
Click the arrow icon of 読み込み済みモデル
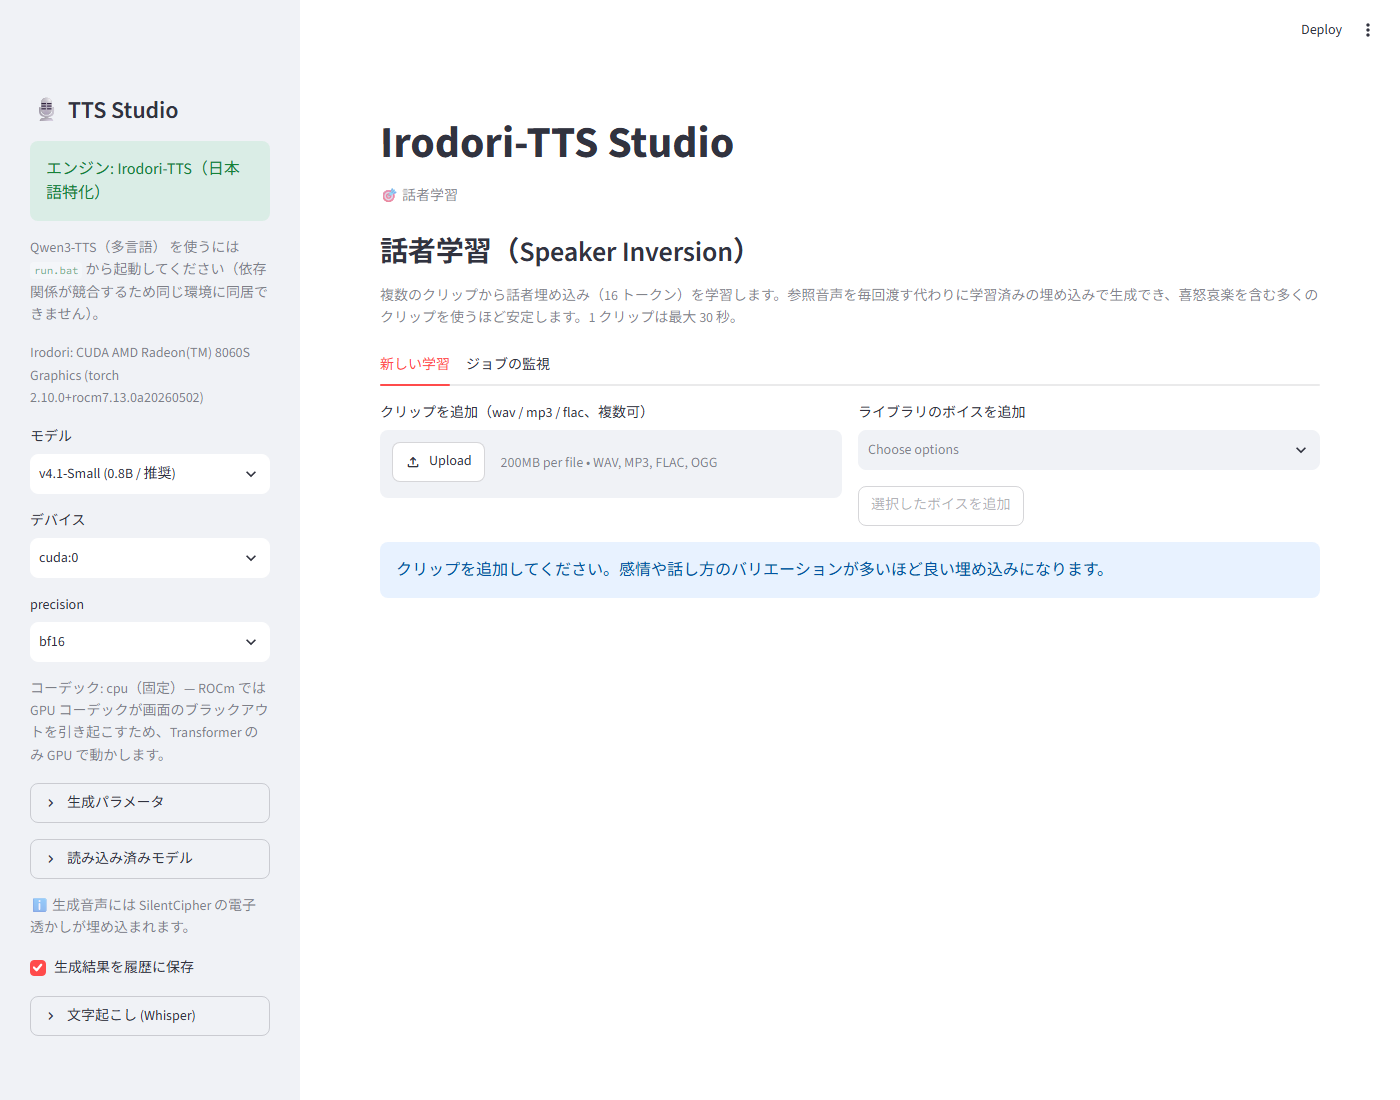(x=51, y=859)
